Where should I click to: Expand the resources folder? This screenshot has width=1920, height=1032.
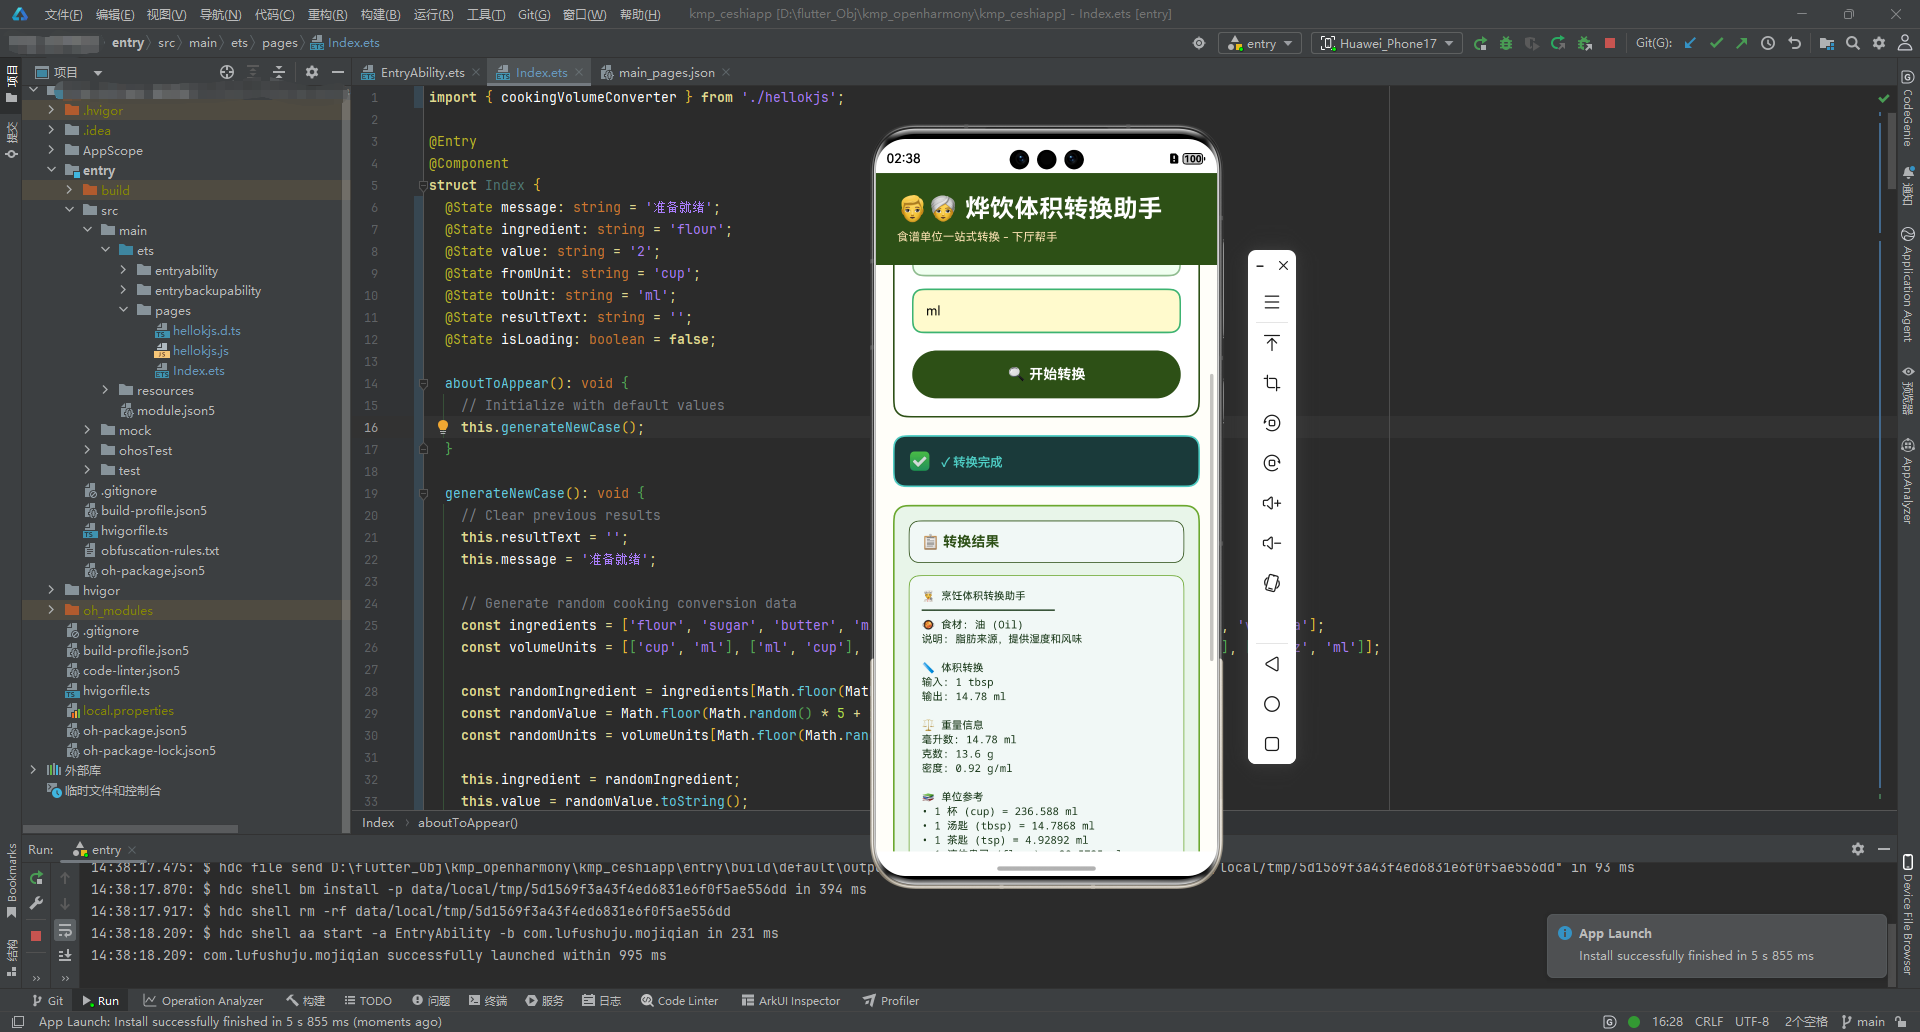point(105,390)
